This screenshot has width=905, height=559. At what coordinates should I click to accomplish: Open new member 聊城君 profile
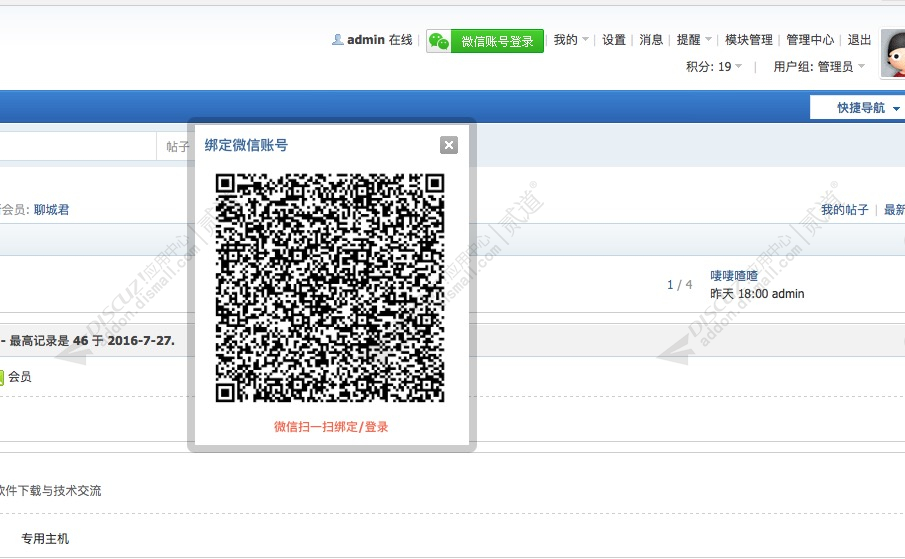coord(51,210)
